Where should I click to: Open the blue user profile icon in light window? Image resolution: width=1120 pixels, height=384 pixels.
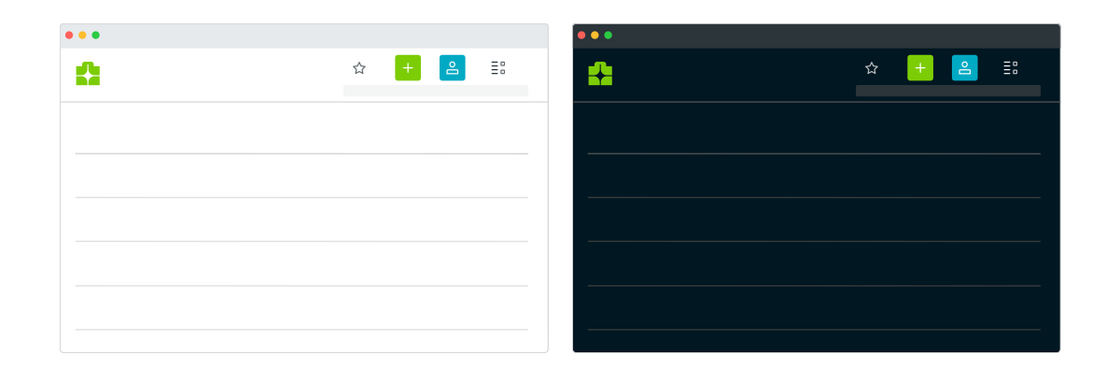[x=452, y=68]
